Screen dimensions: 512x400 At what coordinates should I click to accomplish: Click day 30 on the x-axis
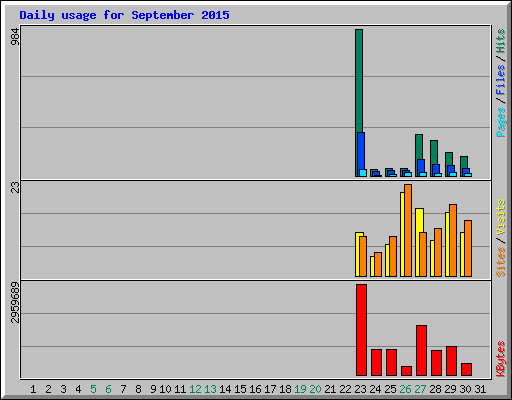[x=465, y=389]
